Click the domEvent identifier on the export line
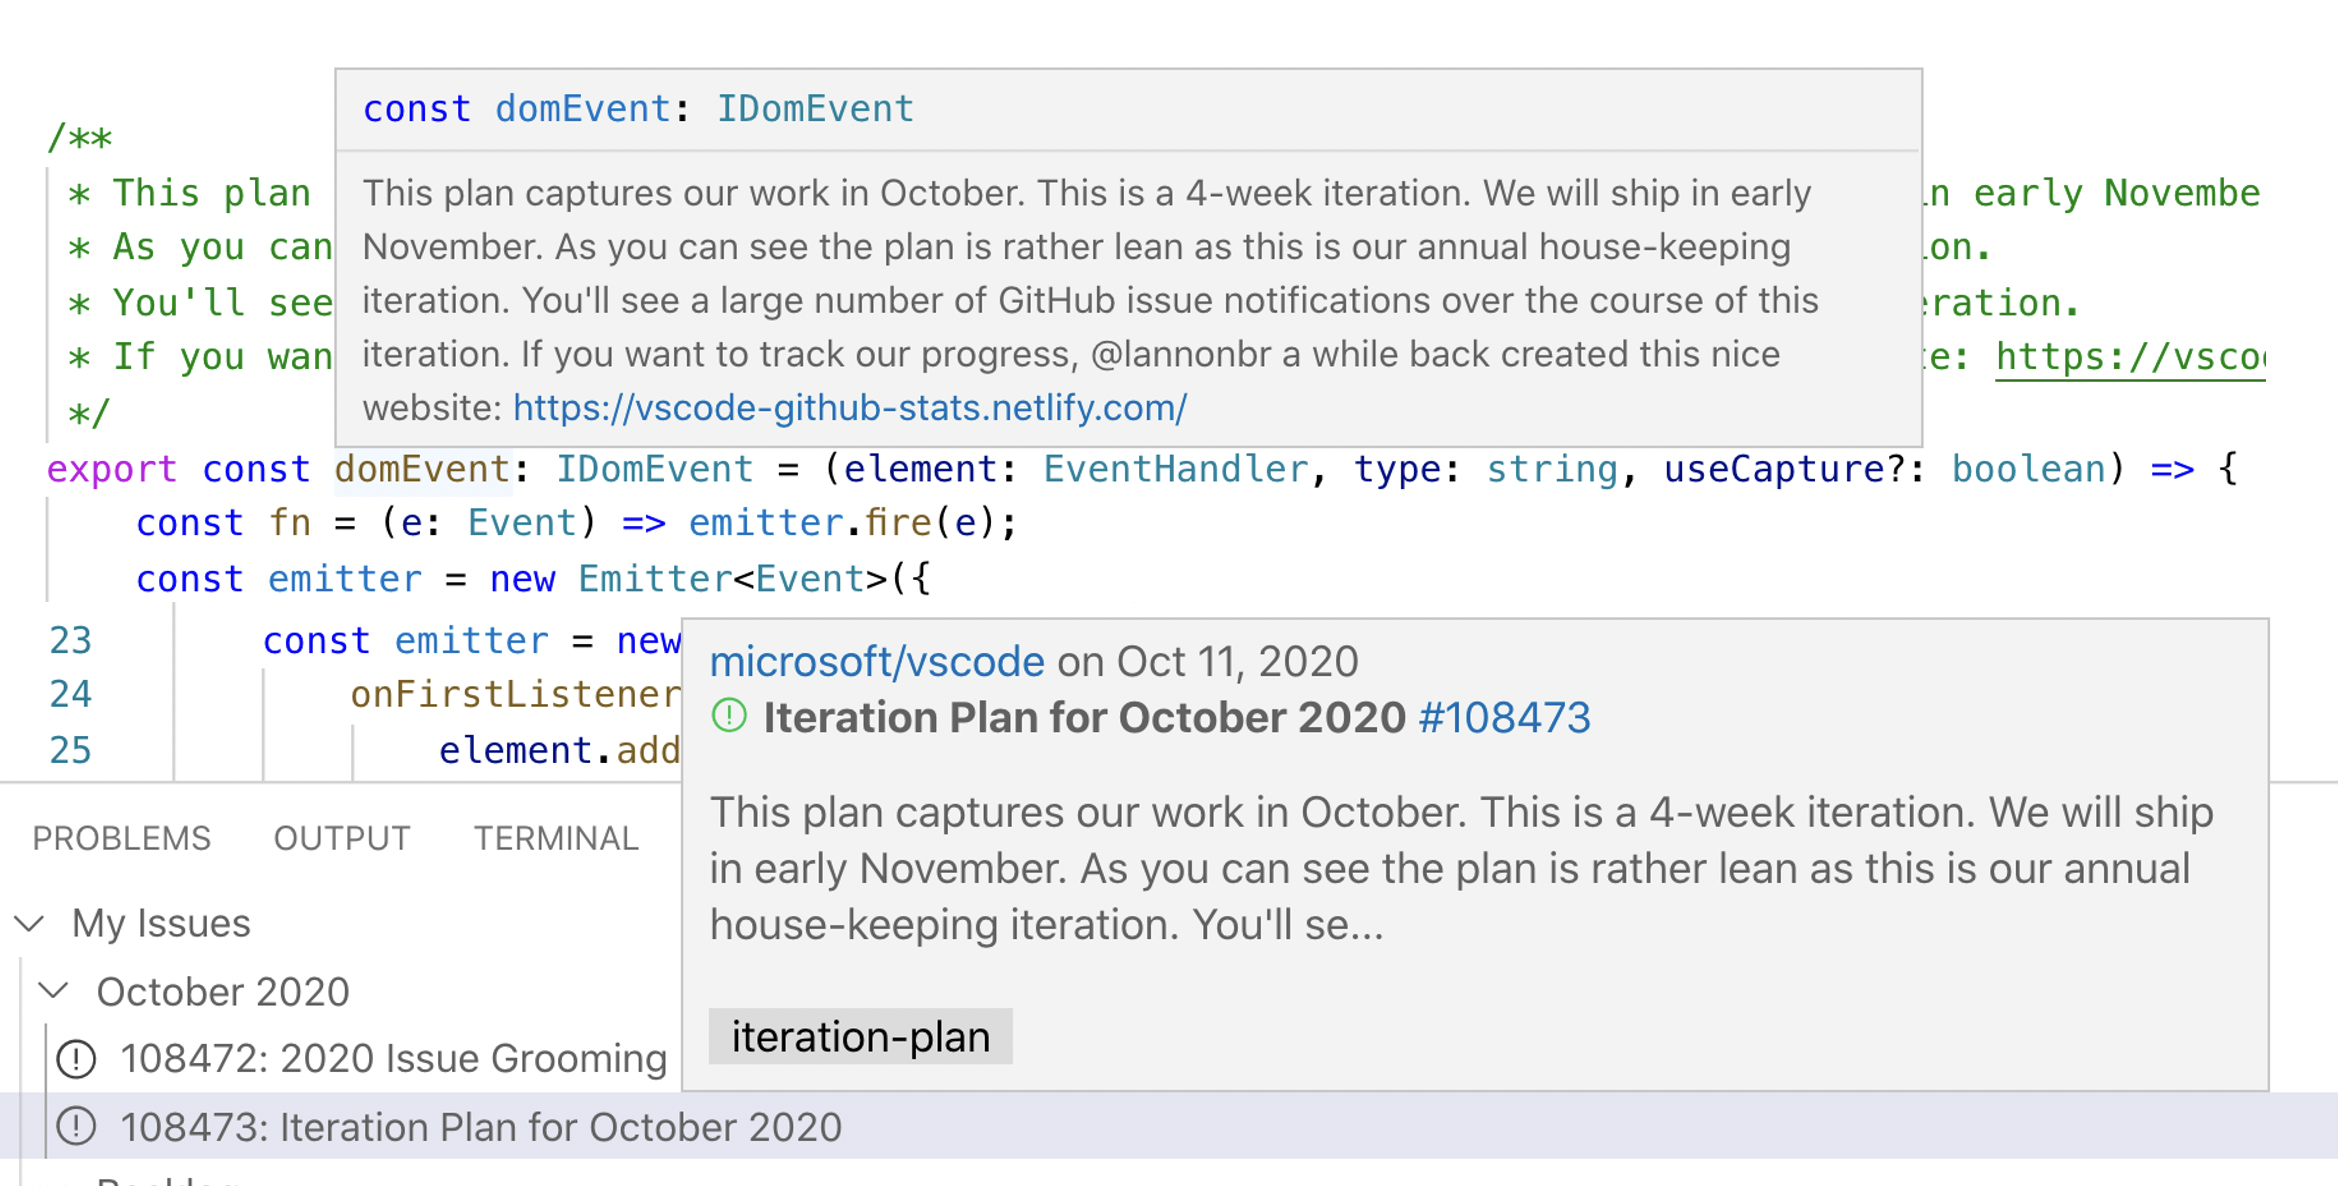 coord(420,468)
